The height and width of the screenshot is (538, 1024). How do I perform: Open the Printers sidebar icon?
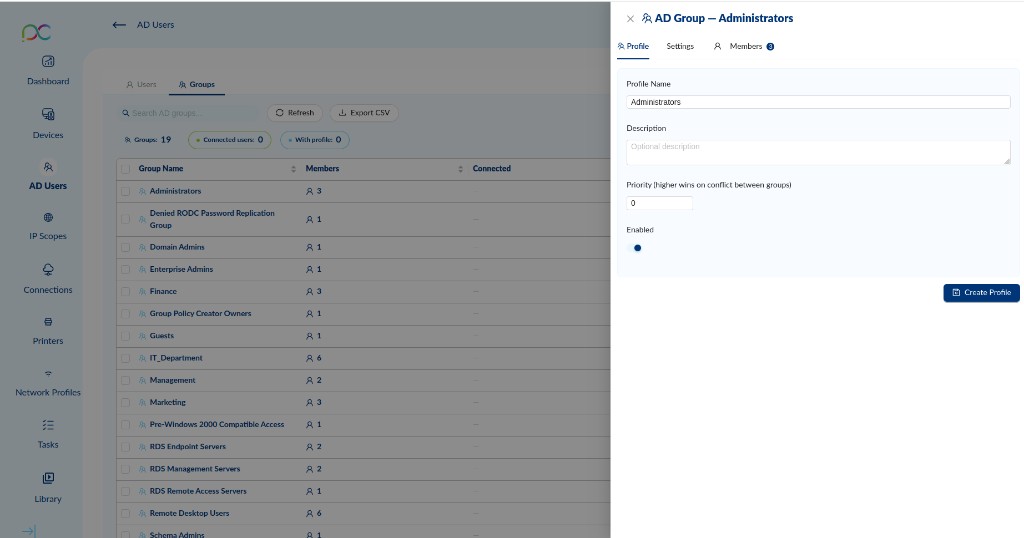tap(48, 322)
